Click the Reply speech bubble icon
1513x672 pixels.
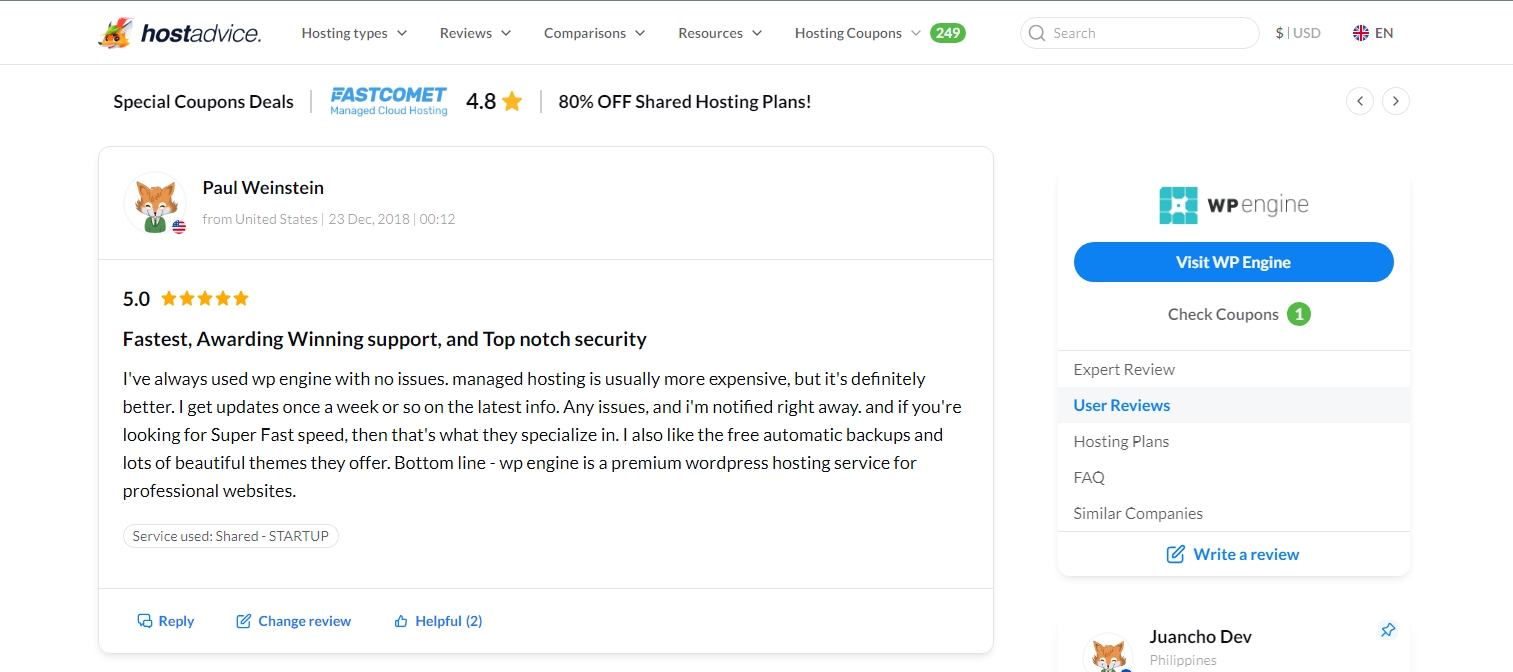tap(145, 621)
